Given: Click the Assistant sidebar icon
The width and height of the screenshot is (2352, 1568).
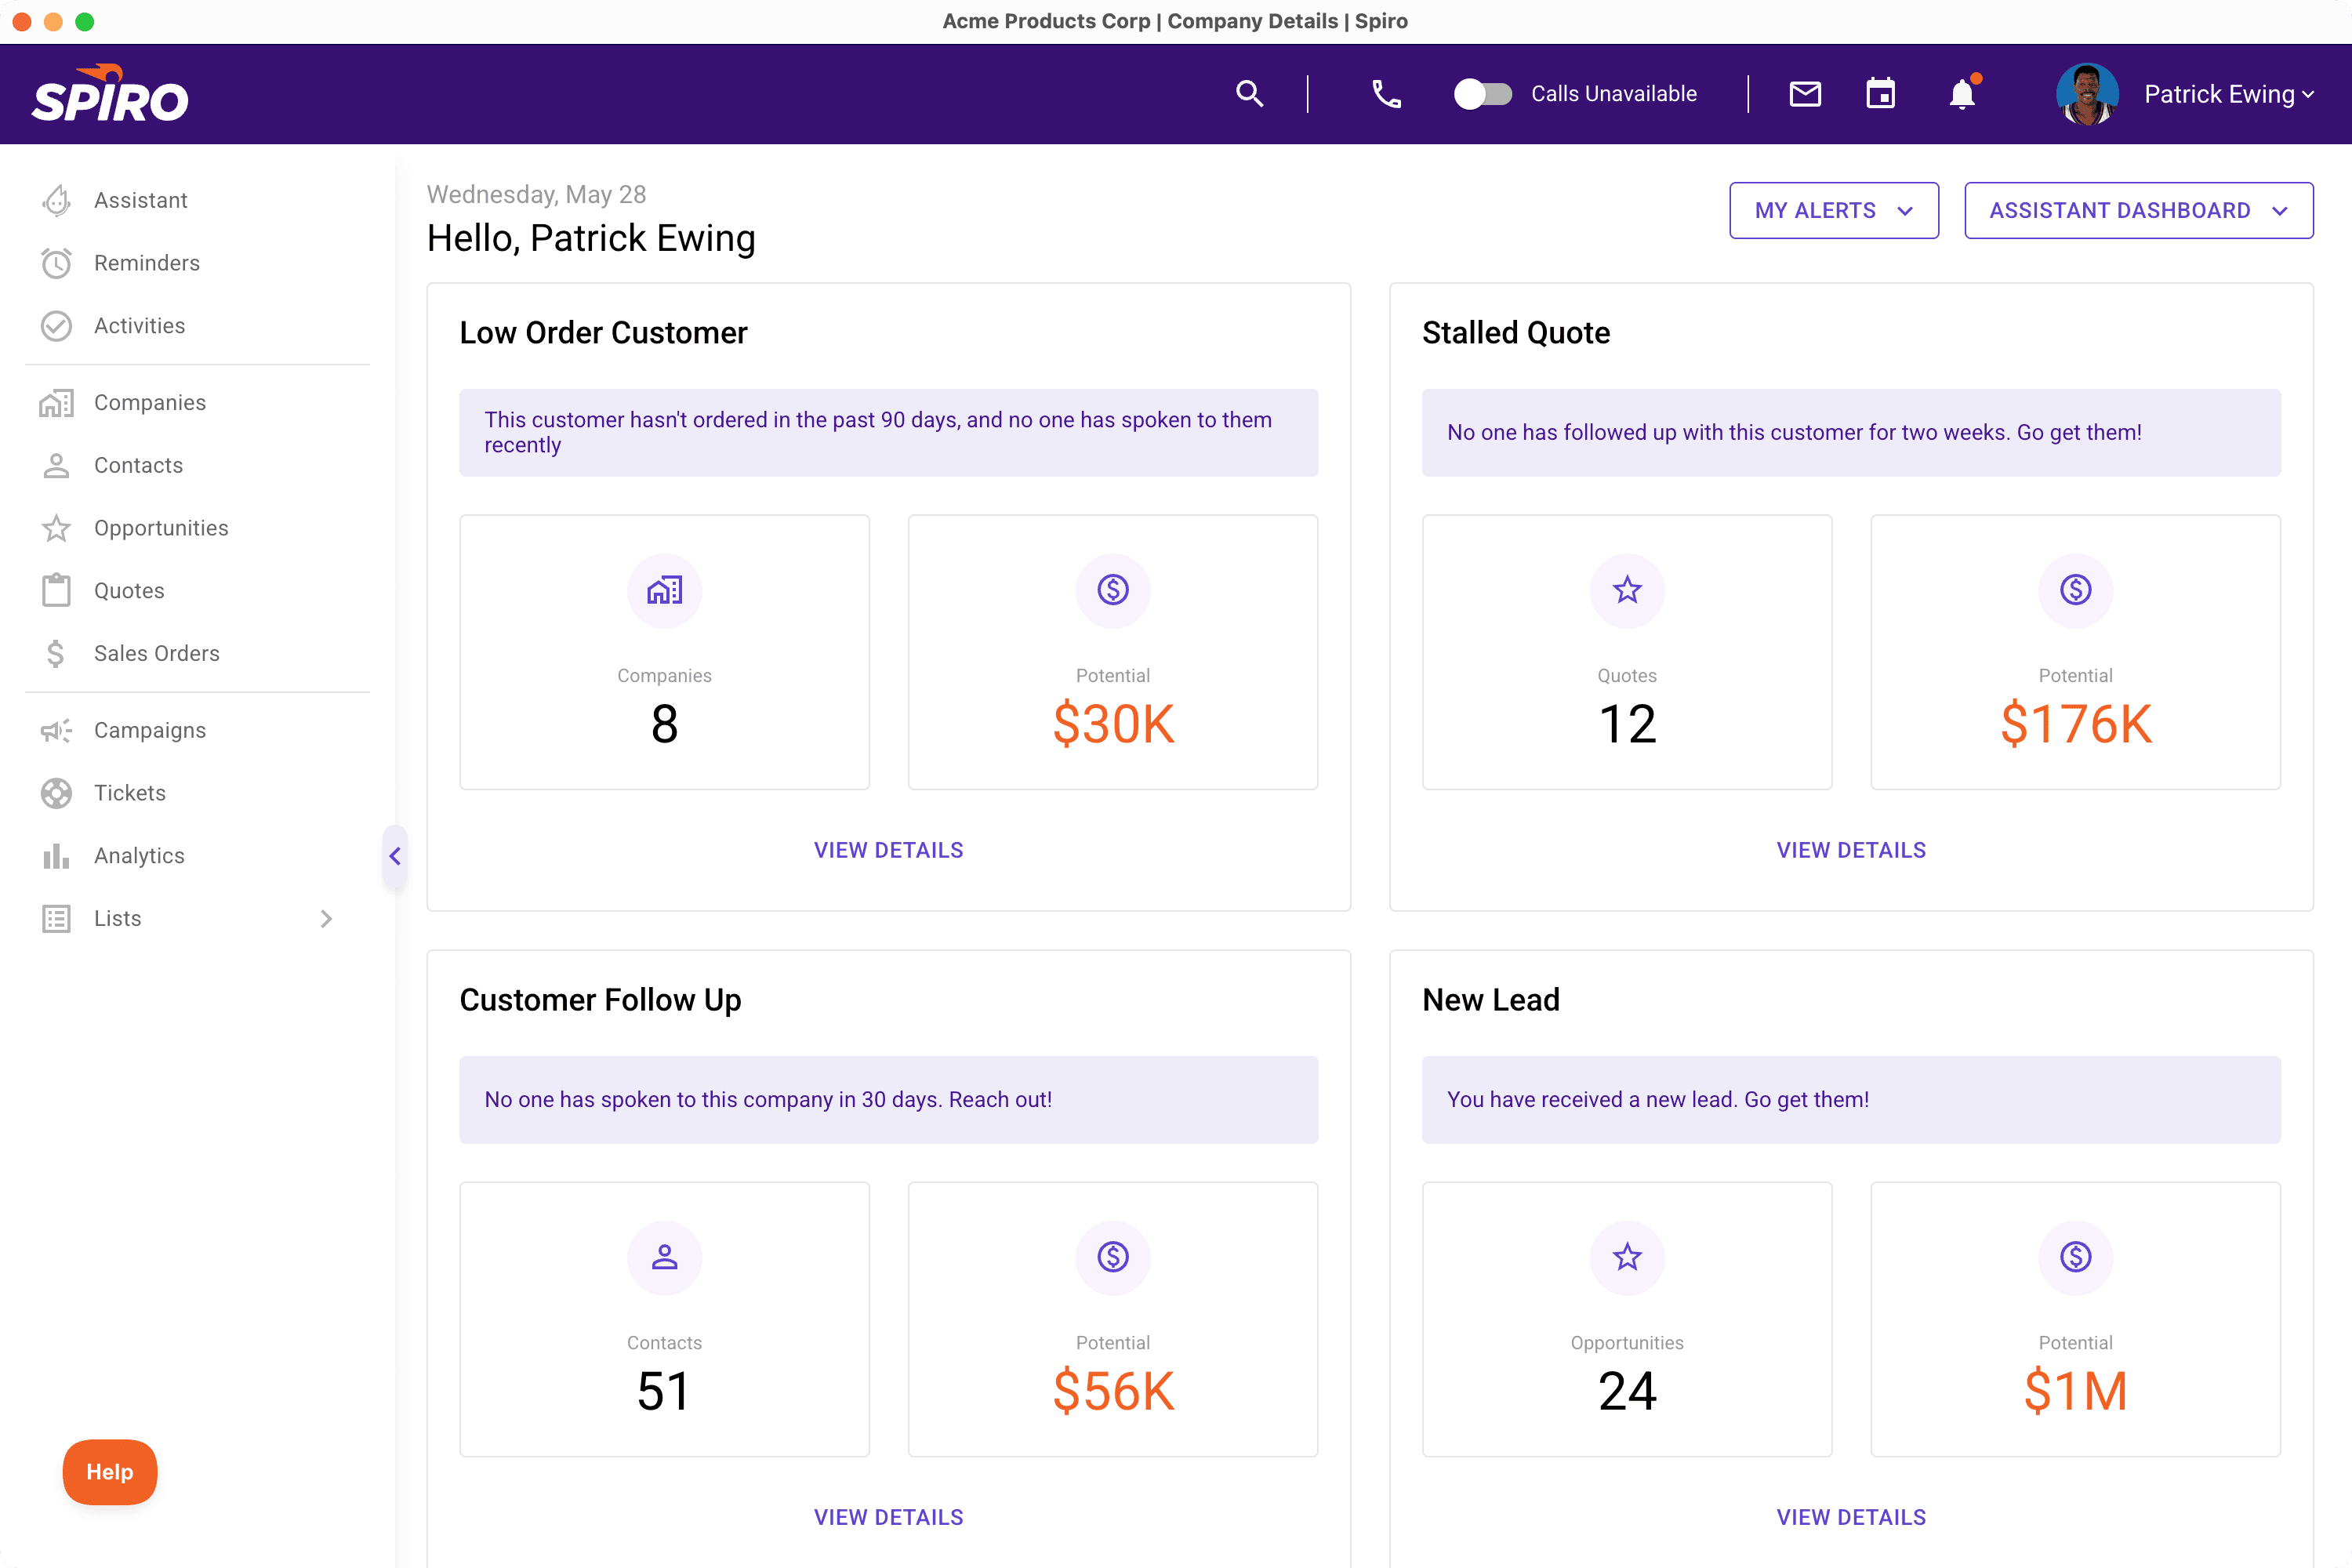Looking at the screenshot, I should [57, 200].
